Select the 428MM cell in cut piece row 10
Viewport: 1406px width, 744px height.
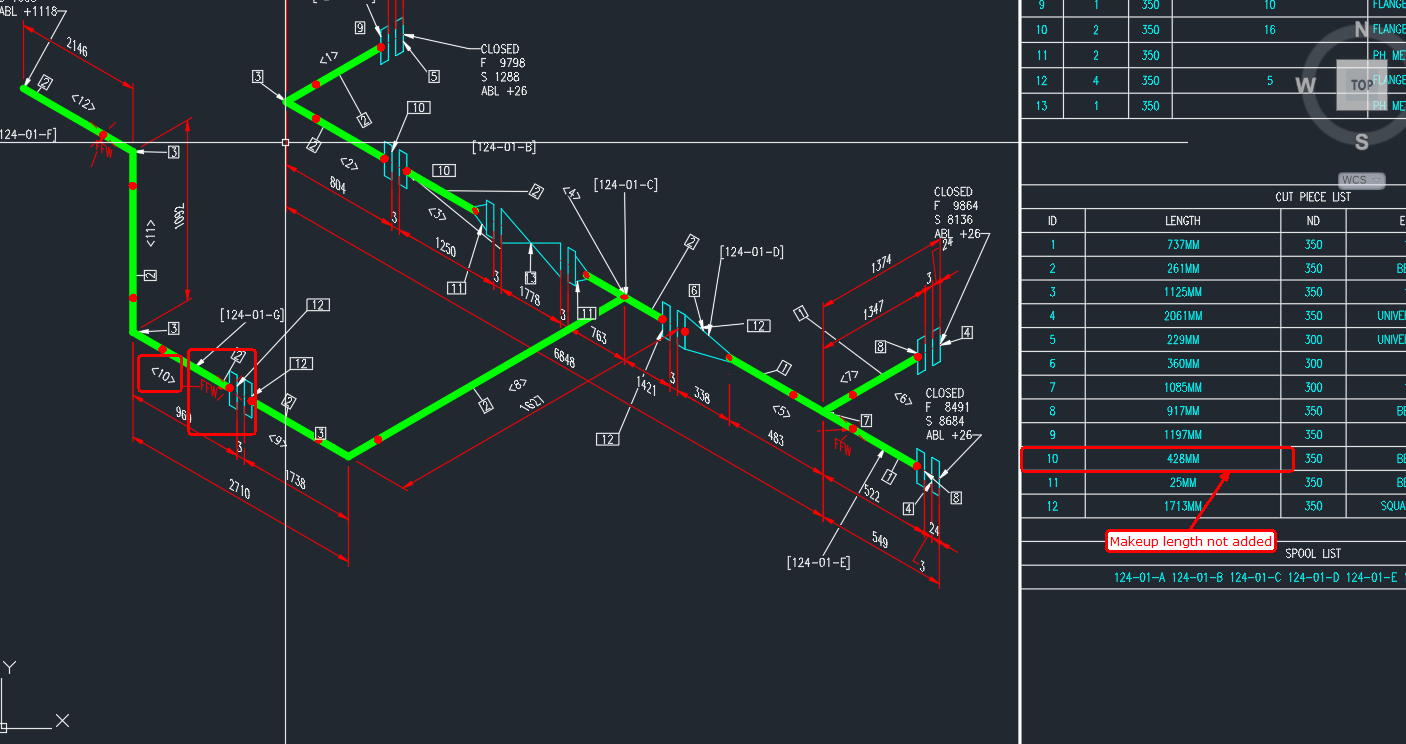(1183, 458)
